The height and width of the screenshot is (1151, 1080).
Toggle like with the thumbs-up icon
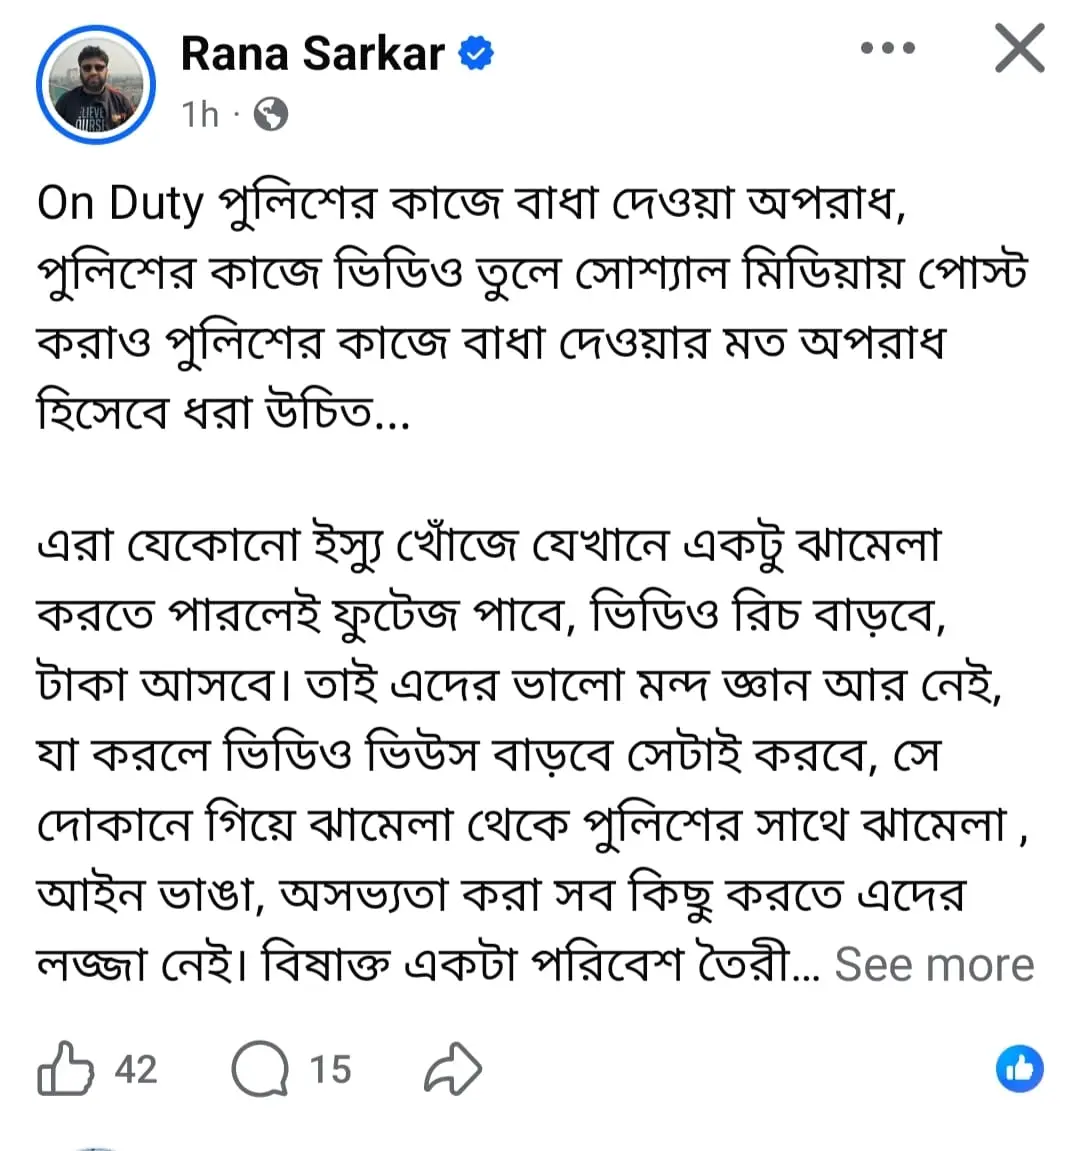[x=65, y=1069]
